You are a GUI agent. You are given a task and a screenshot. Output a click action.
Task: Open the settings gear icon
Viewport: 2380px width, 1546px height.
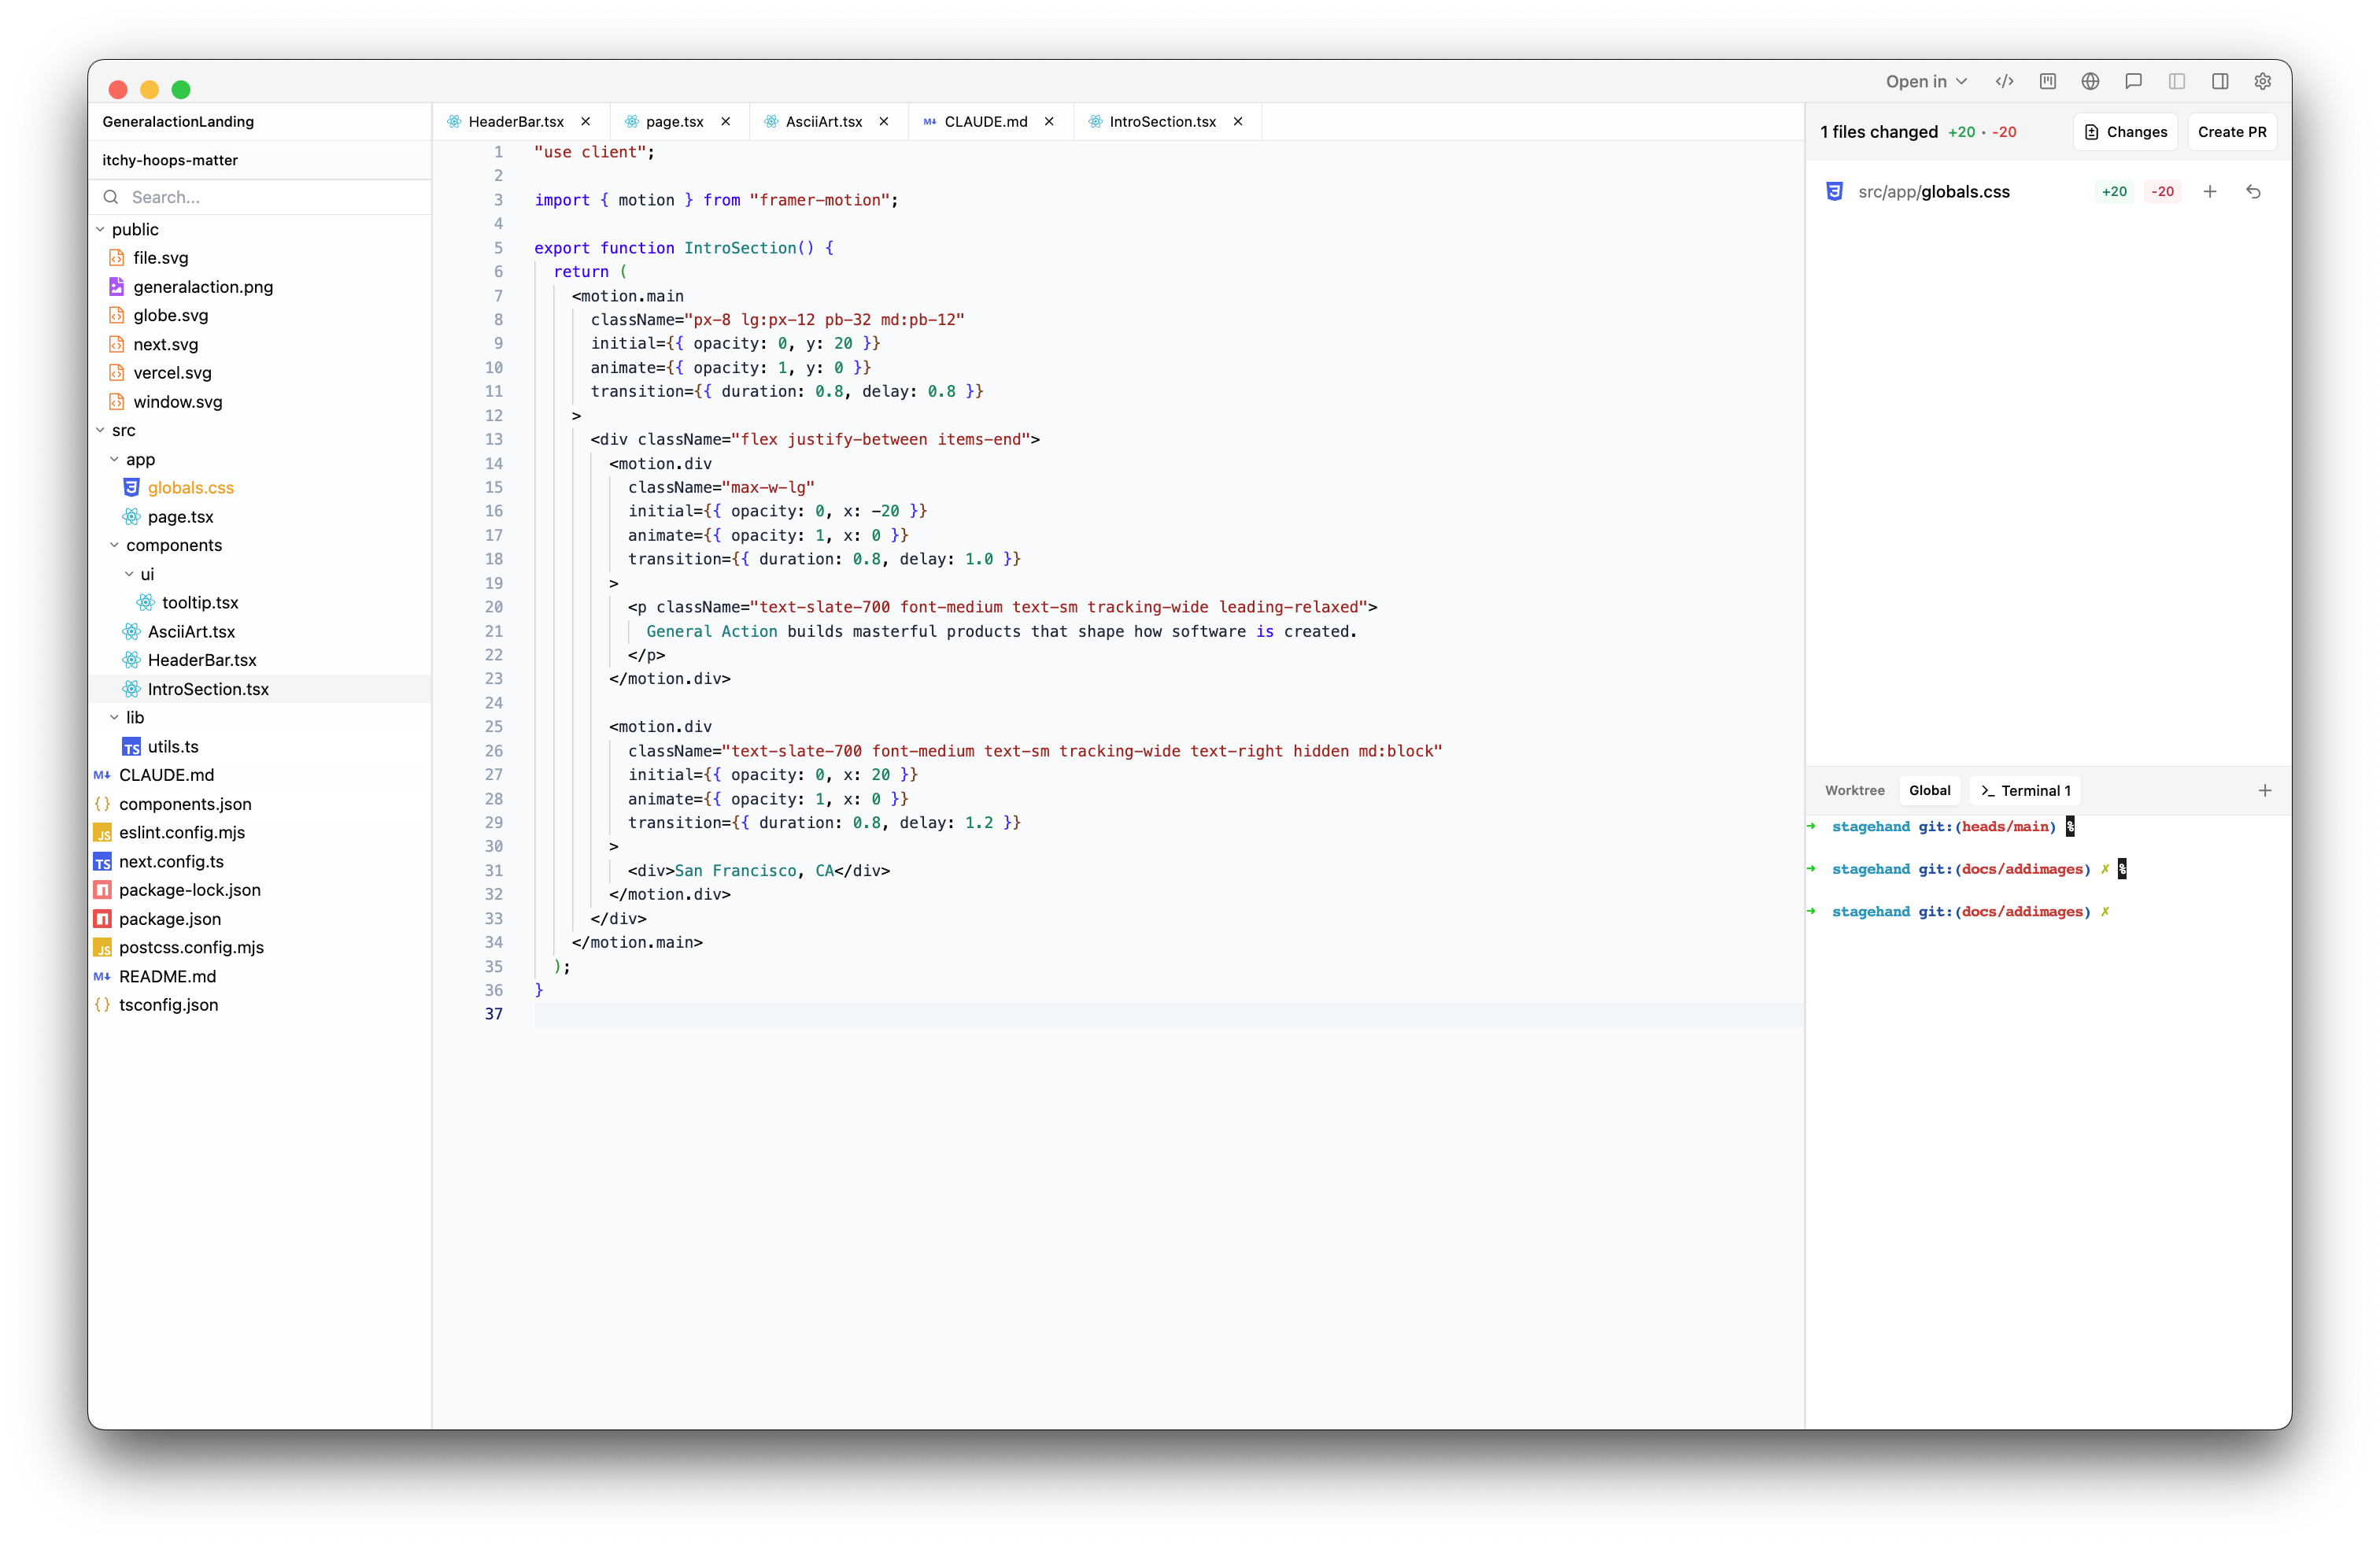click(x=2262, y=82)
